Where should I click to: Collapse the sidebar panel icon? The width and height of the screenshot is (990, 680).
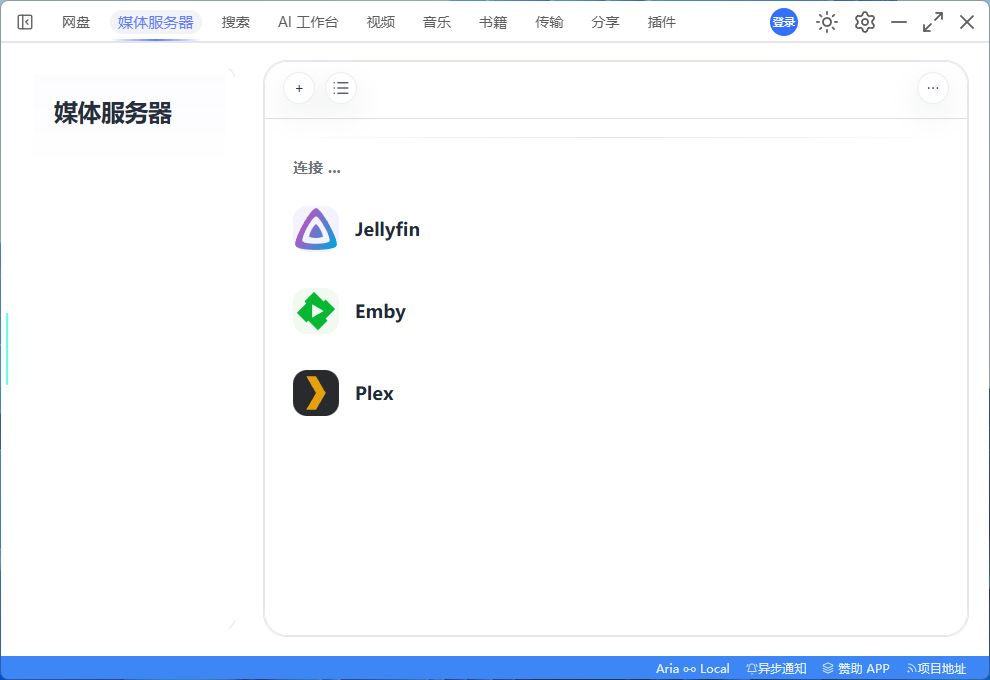(x=25, y=22)
